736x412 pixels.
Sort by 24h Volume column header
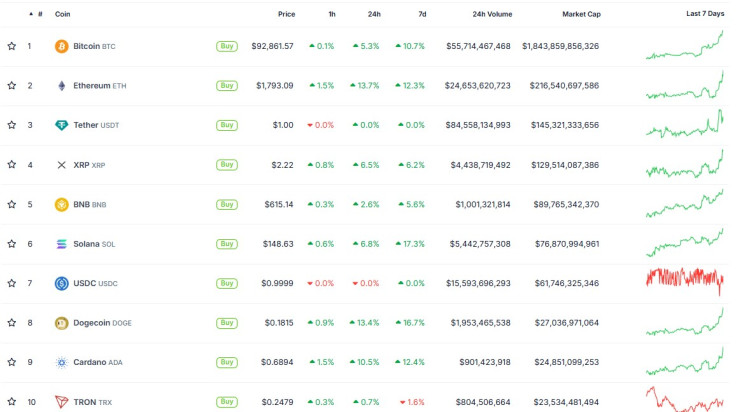point(492,14)
